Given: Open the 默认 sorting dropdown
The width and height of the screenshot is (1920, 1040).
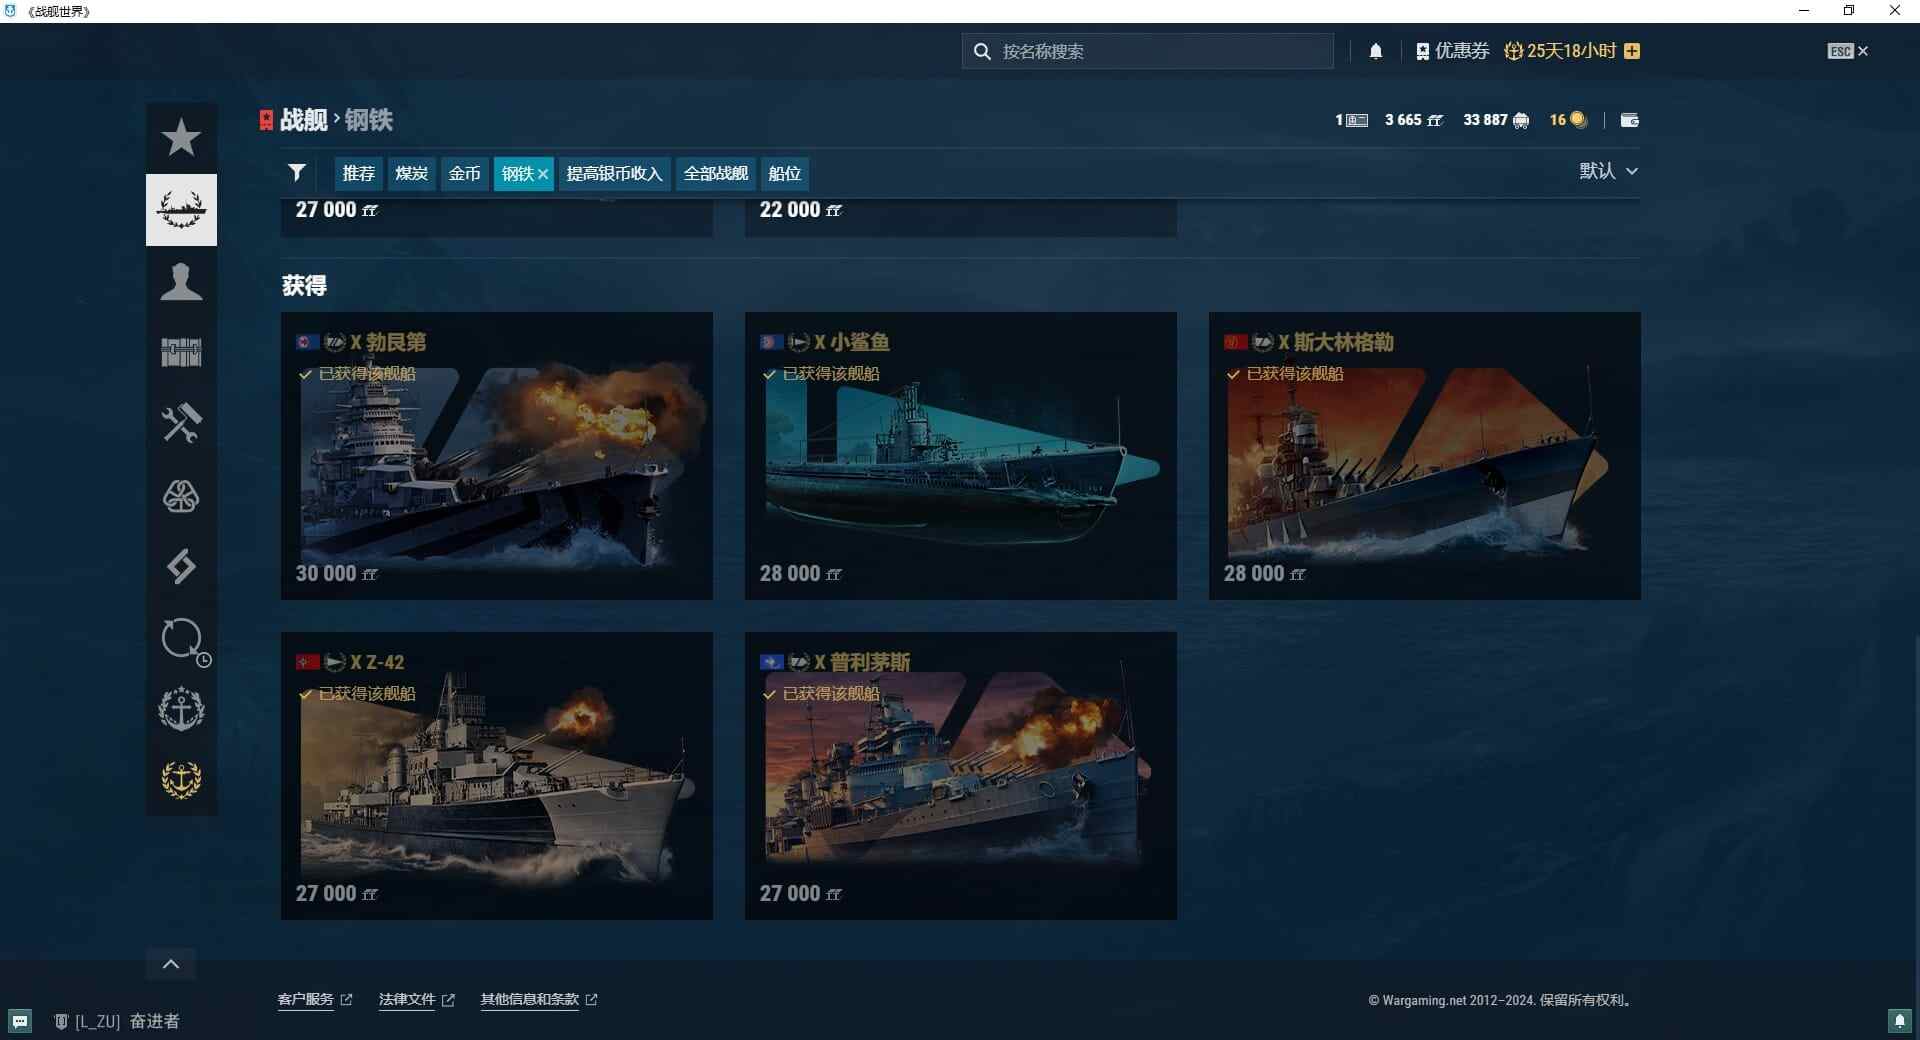Looking at the screenshot, I should click(x=1607, y=171).
